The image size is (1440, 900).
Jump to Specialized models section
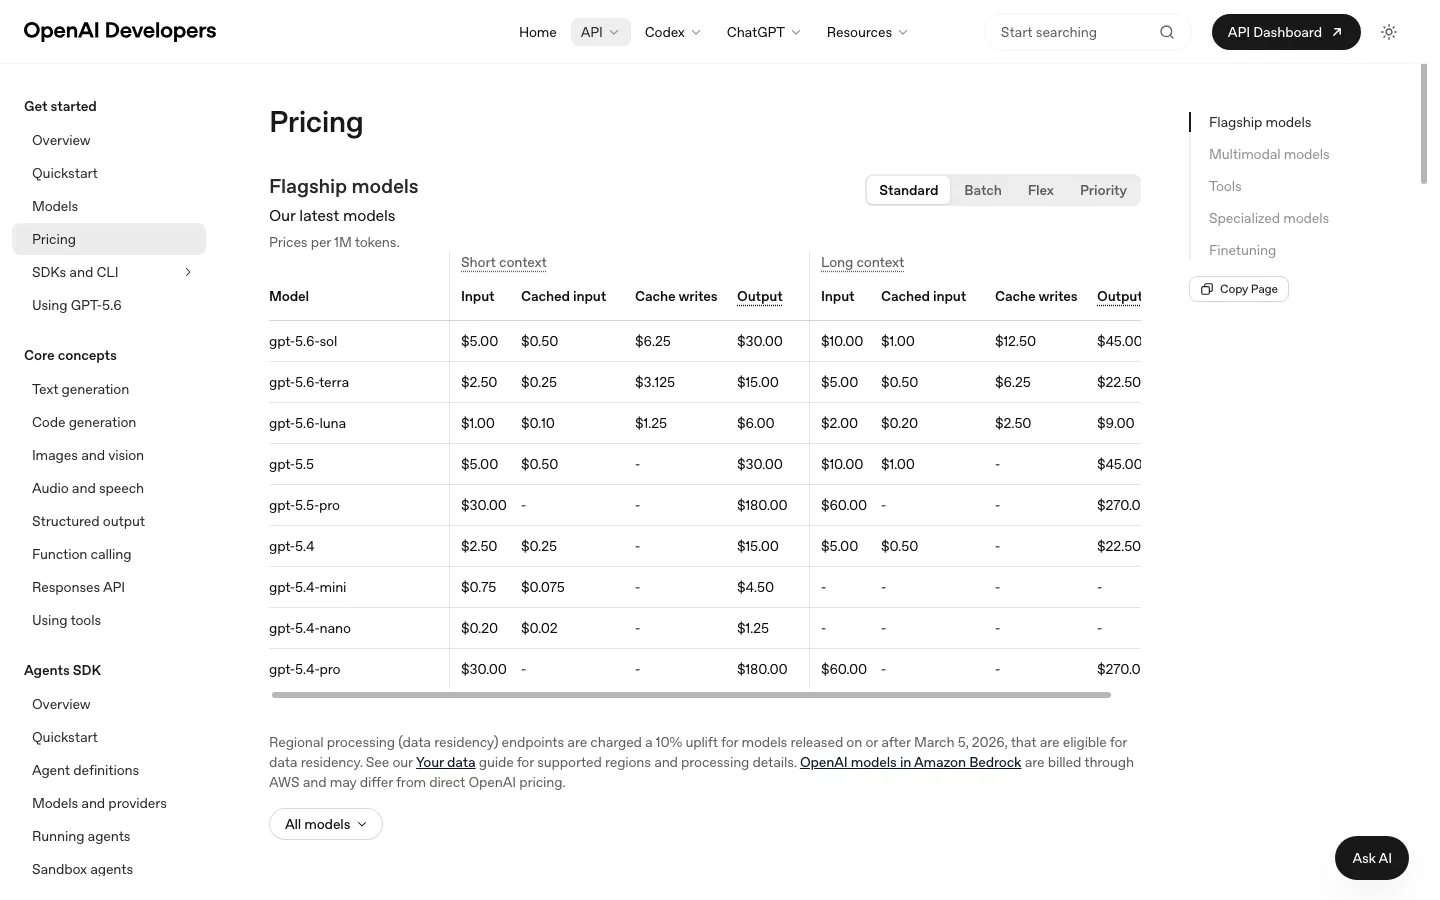(x=1269, y=218)
